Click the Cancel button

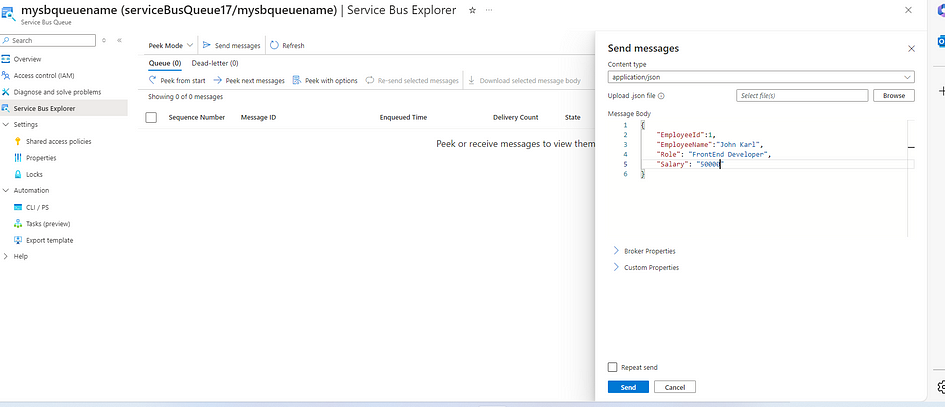tap(674, 387)
